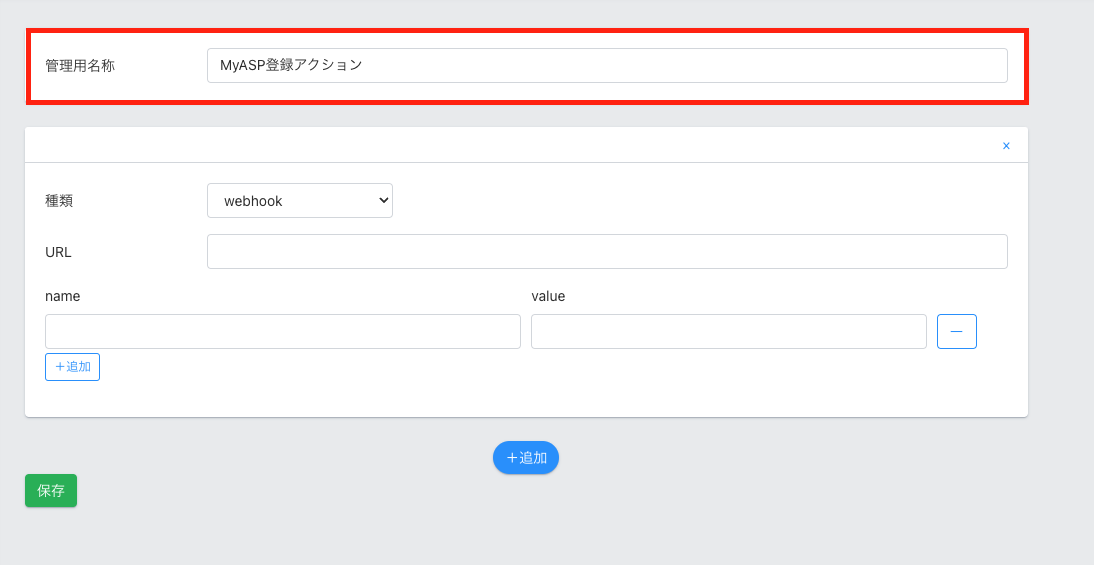
Task: Focus the name parameter input box
Action: [282, 332]
